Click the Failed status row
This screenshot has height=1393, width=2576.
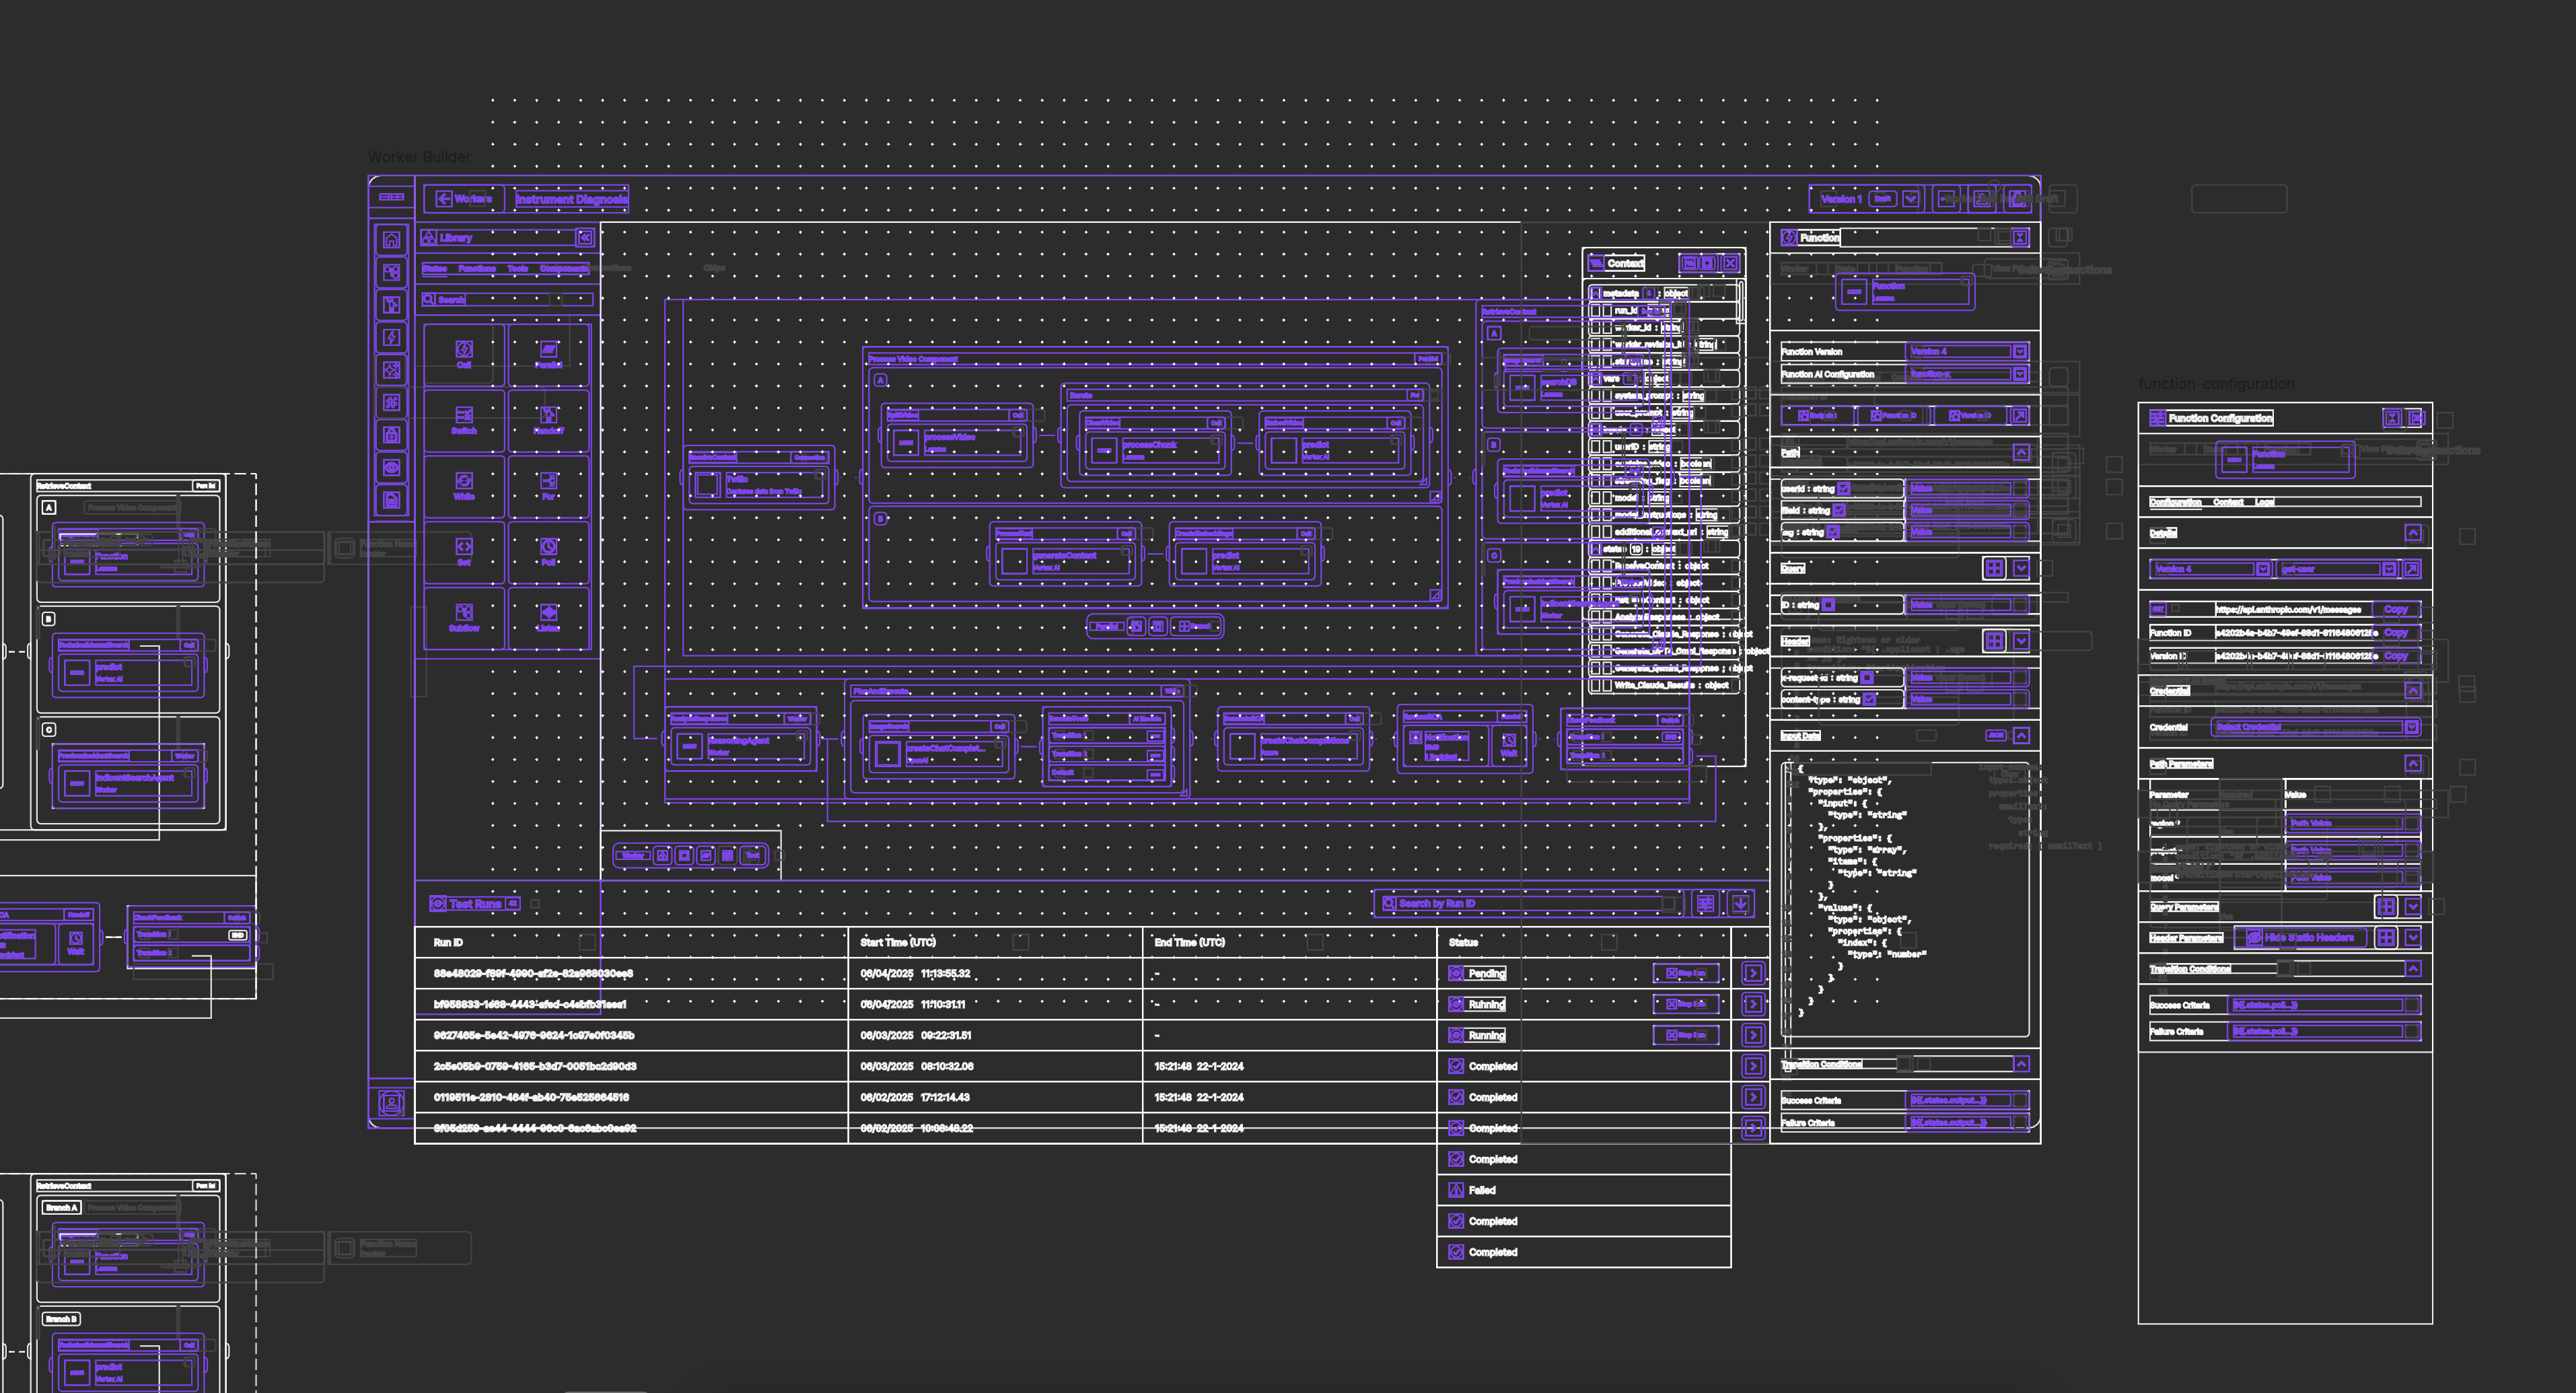1584,1190
